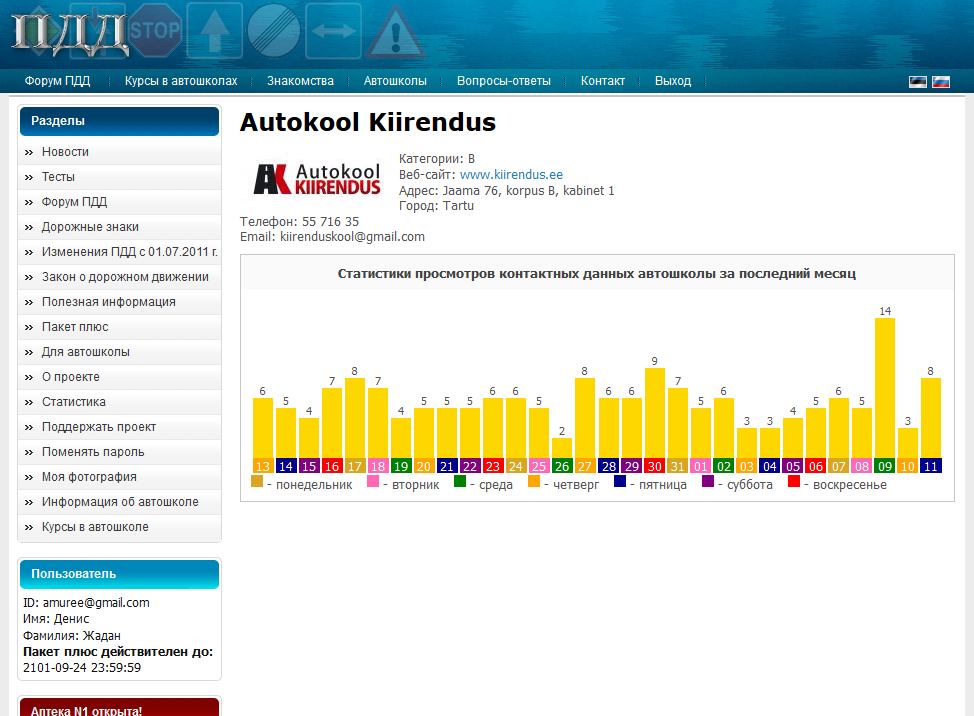
Task: Click the ПДД site logo
Action: click(70, 35)
